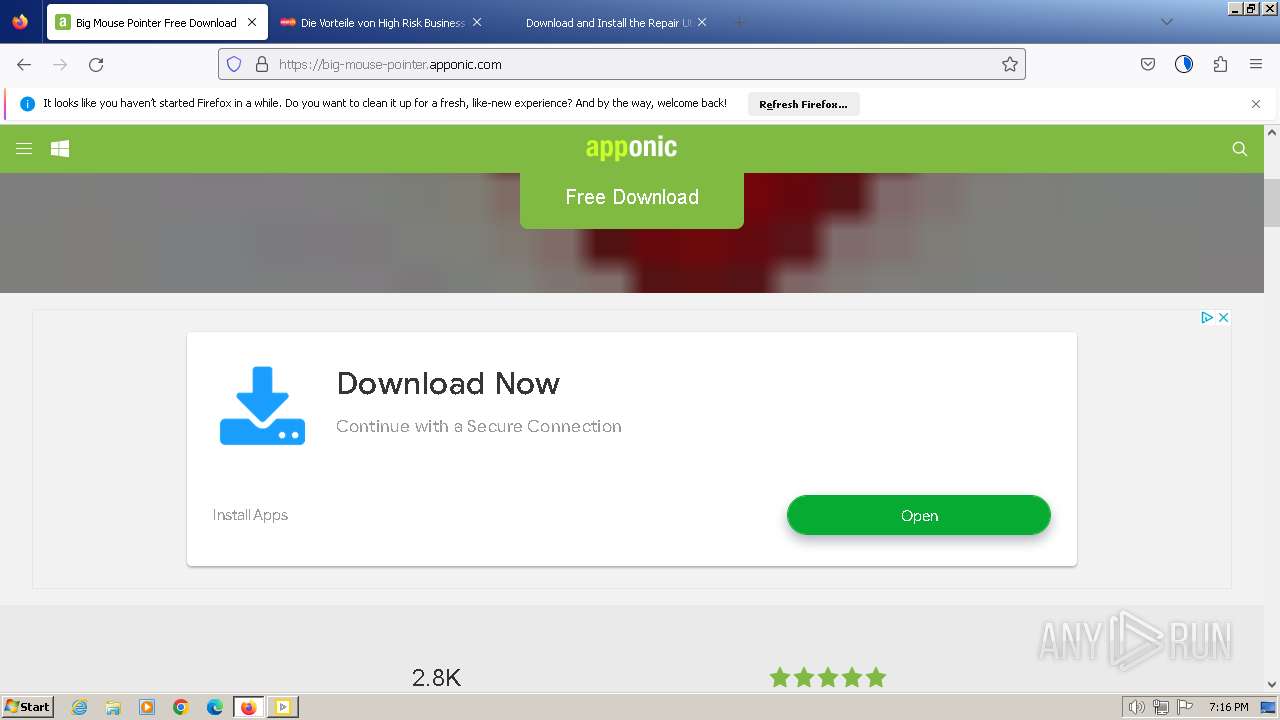Click the tracking protection shield icon

pyautogui.click(x=234, y=64)
